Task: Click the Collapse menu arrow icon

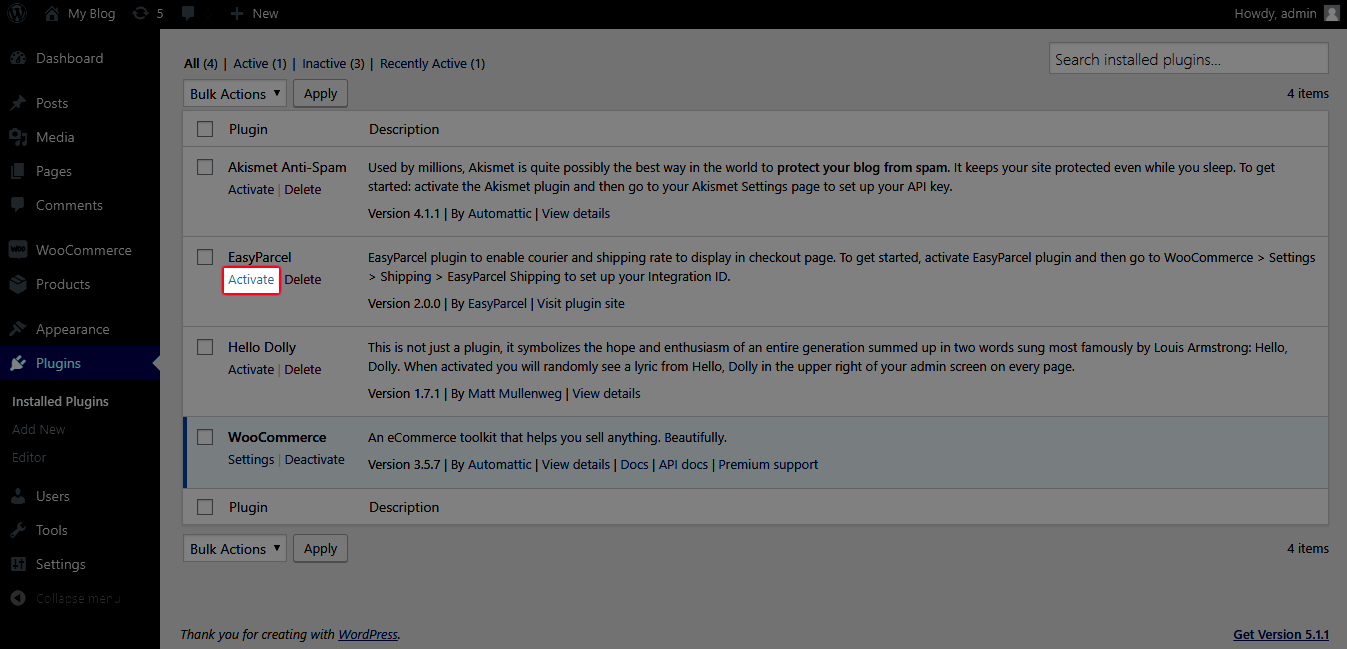Action: click(18, 598)
